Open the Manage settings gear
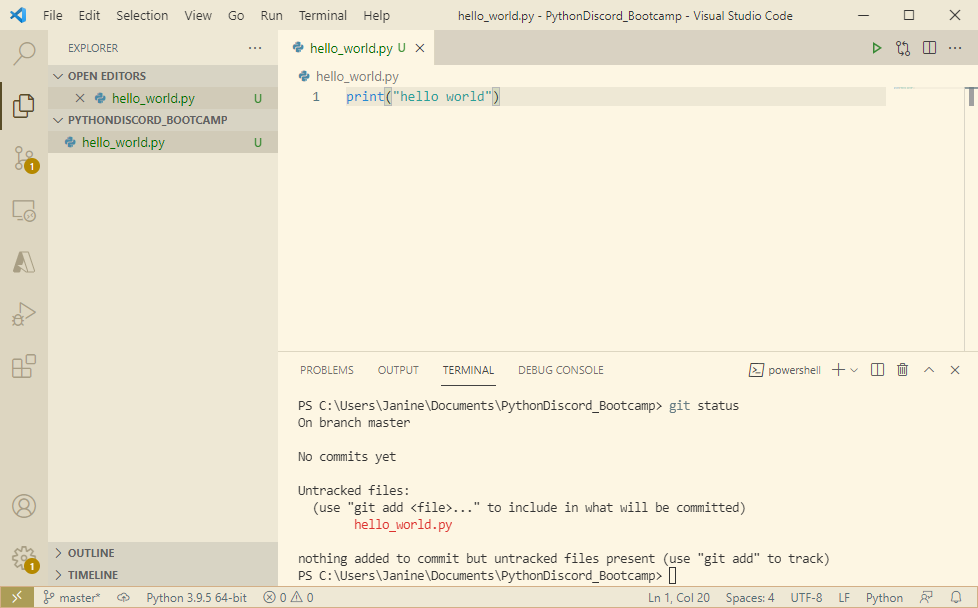Screen dimensions: 978x608 click(x=25, y=559)
